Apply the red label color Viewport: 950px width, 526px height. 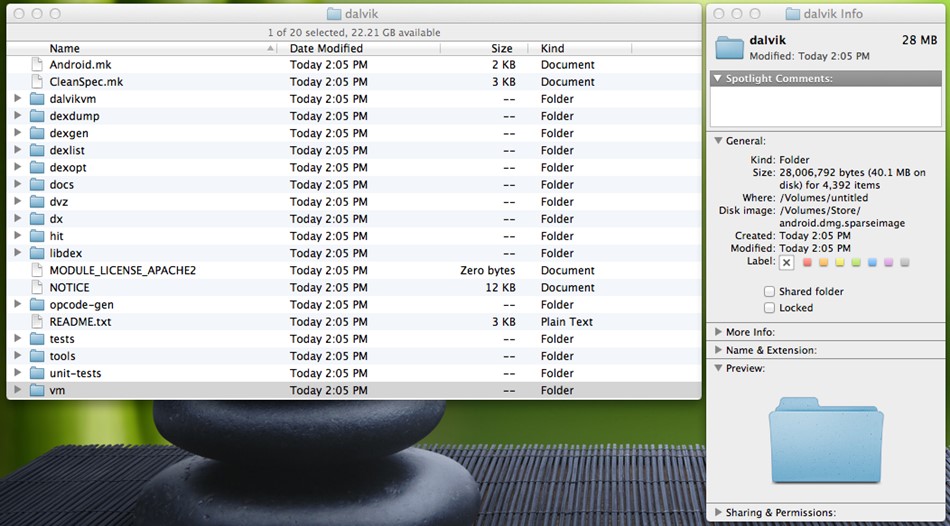[x=807, y=262]
